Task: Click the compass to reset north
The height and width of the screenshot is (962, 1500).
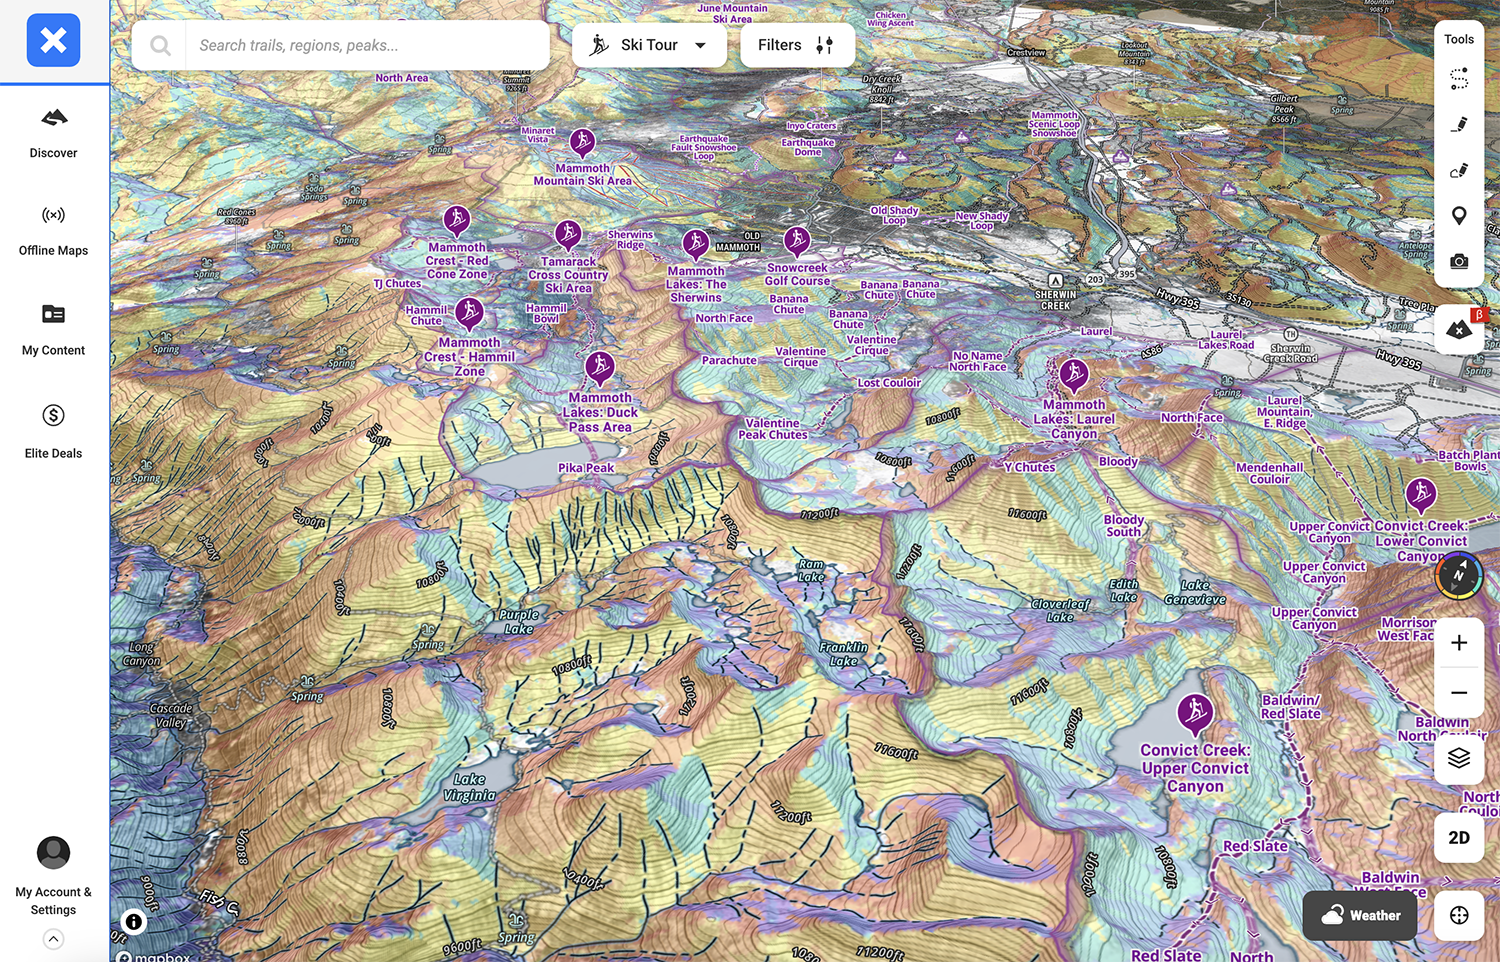Action: tap(1458, 575)
